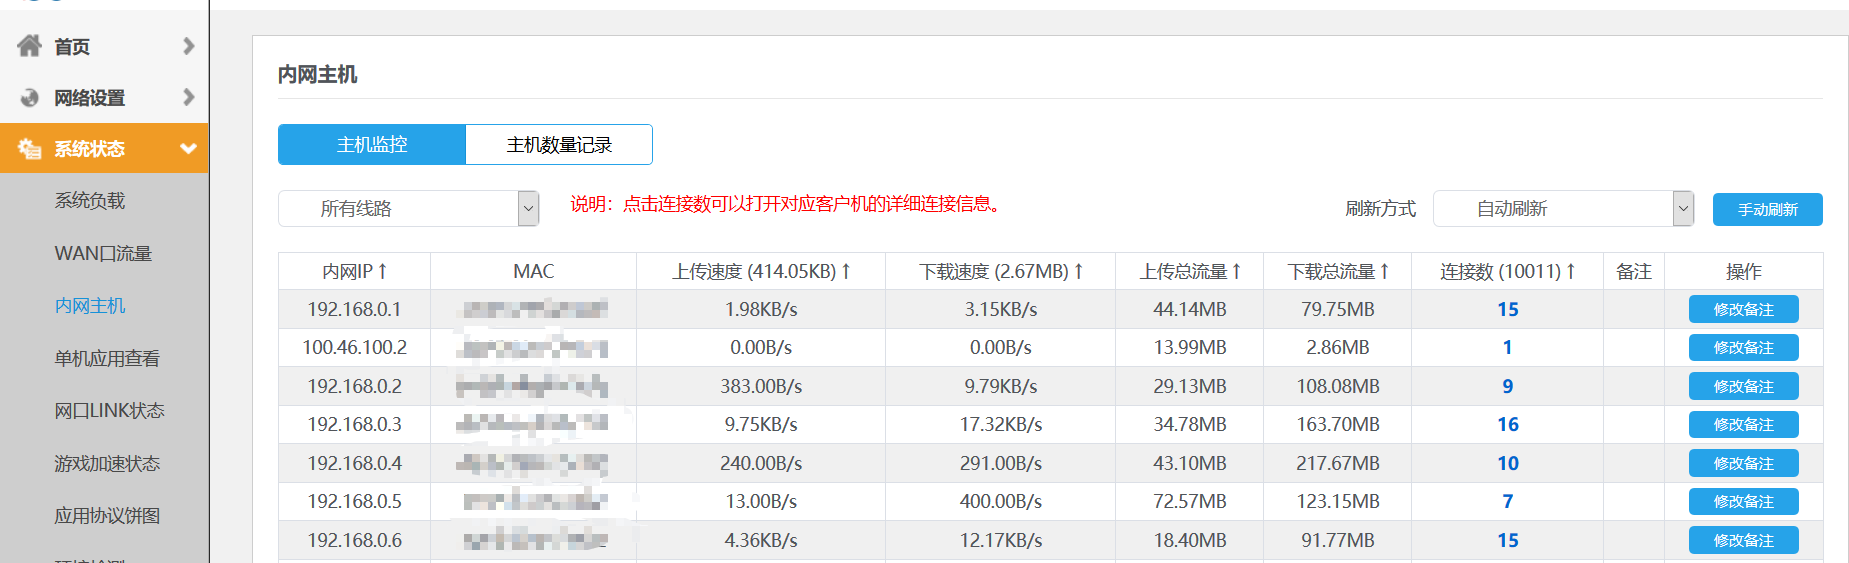The width and height of the screenshot is (1849, 563).
Task: Open 系统负载 in the sidebar
Action: point(90,201)
